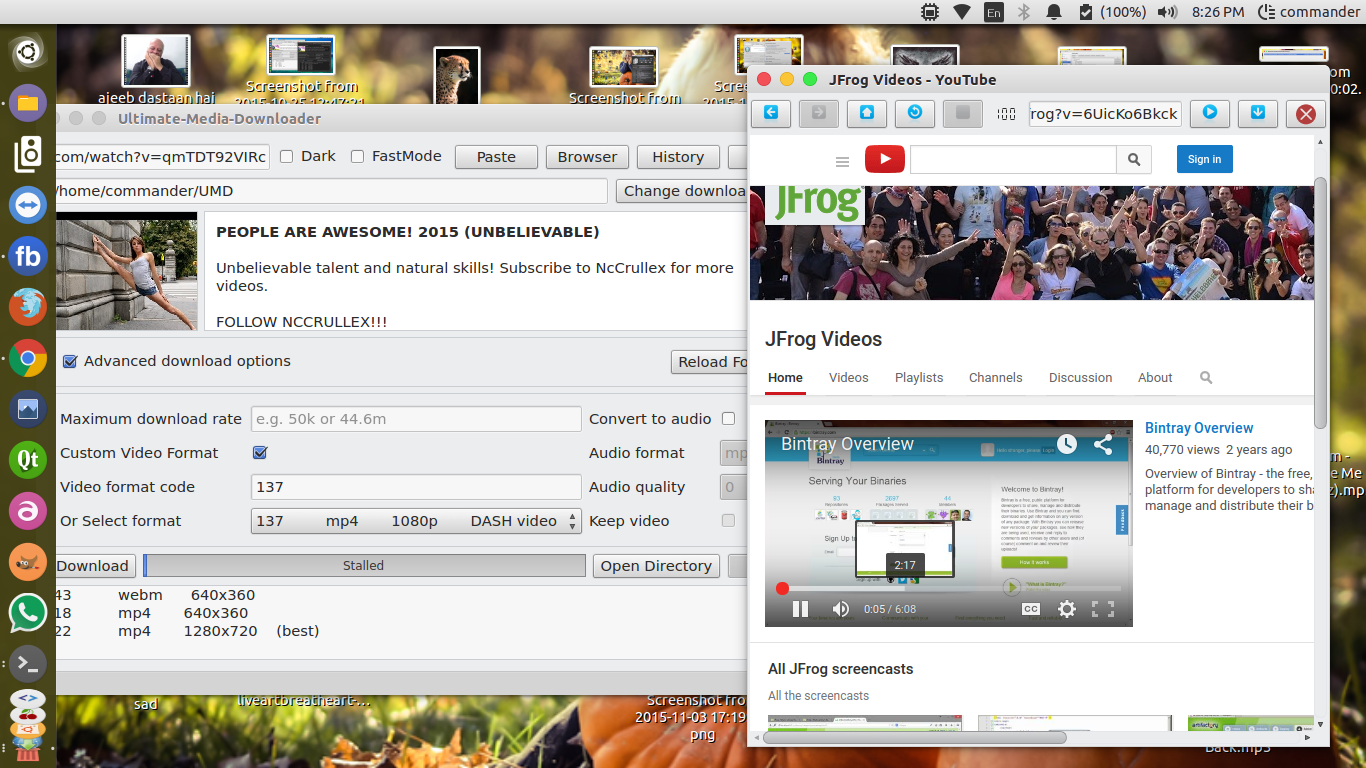This screenshot has width=1366, height=768.
Task: Open the Files manager in the launcher
Action: [x=28, y=103]
